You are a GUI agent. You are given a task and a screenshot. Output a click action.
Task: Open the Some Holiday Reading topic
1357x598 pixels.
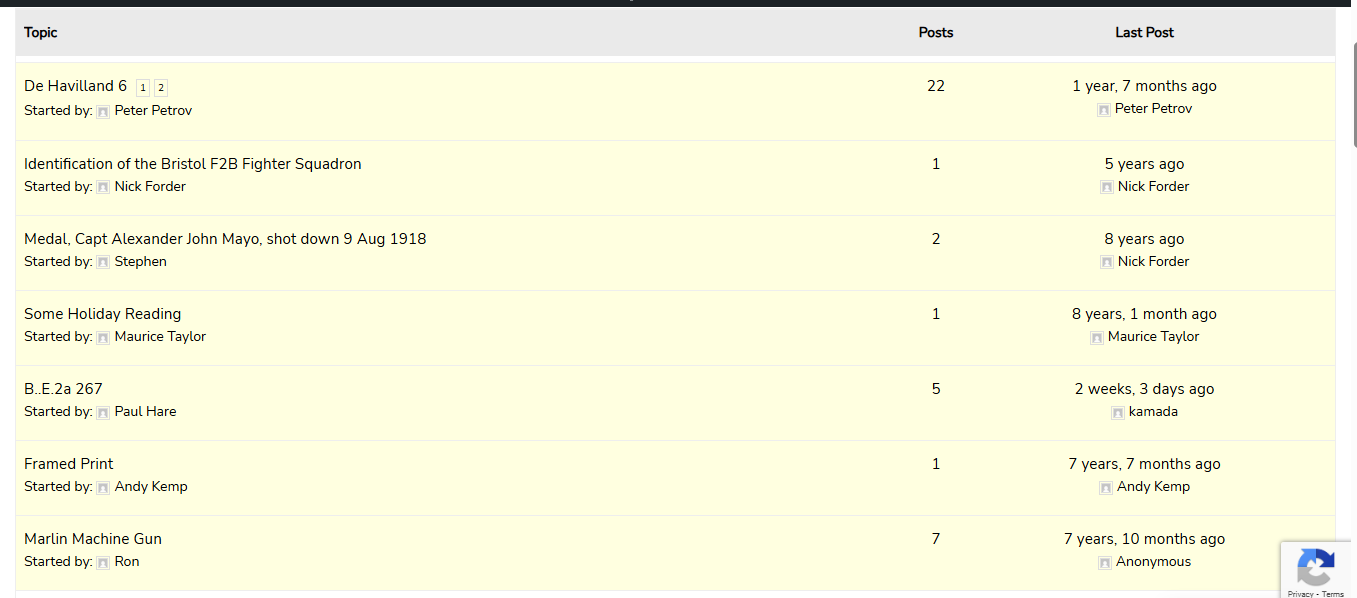pyautogui.click(x=103, y=314)
